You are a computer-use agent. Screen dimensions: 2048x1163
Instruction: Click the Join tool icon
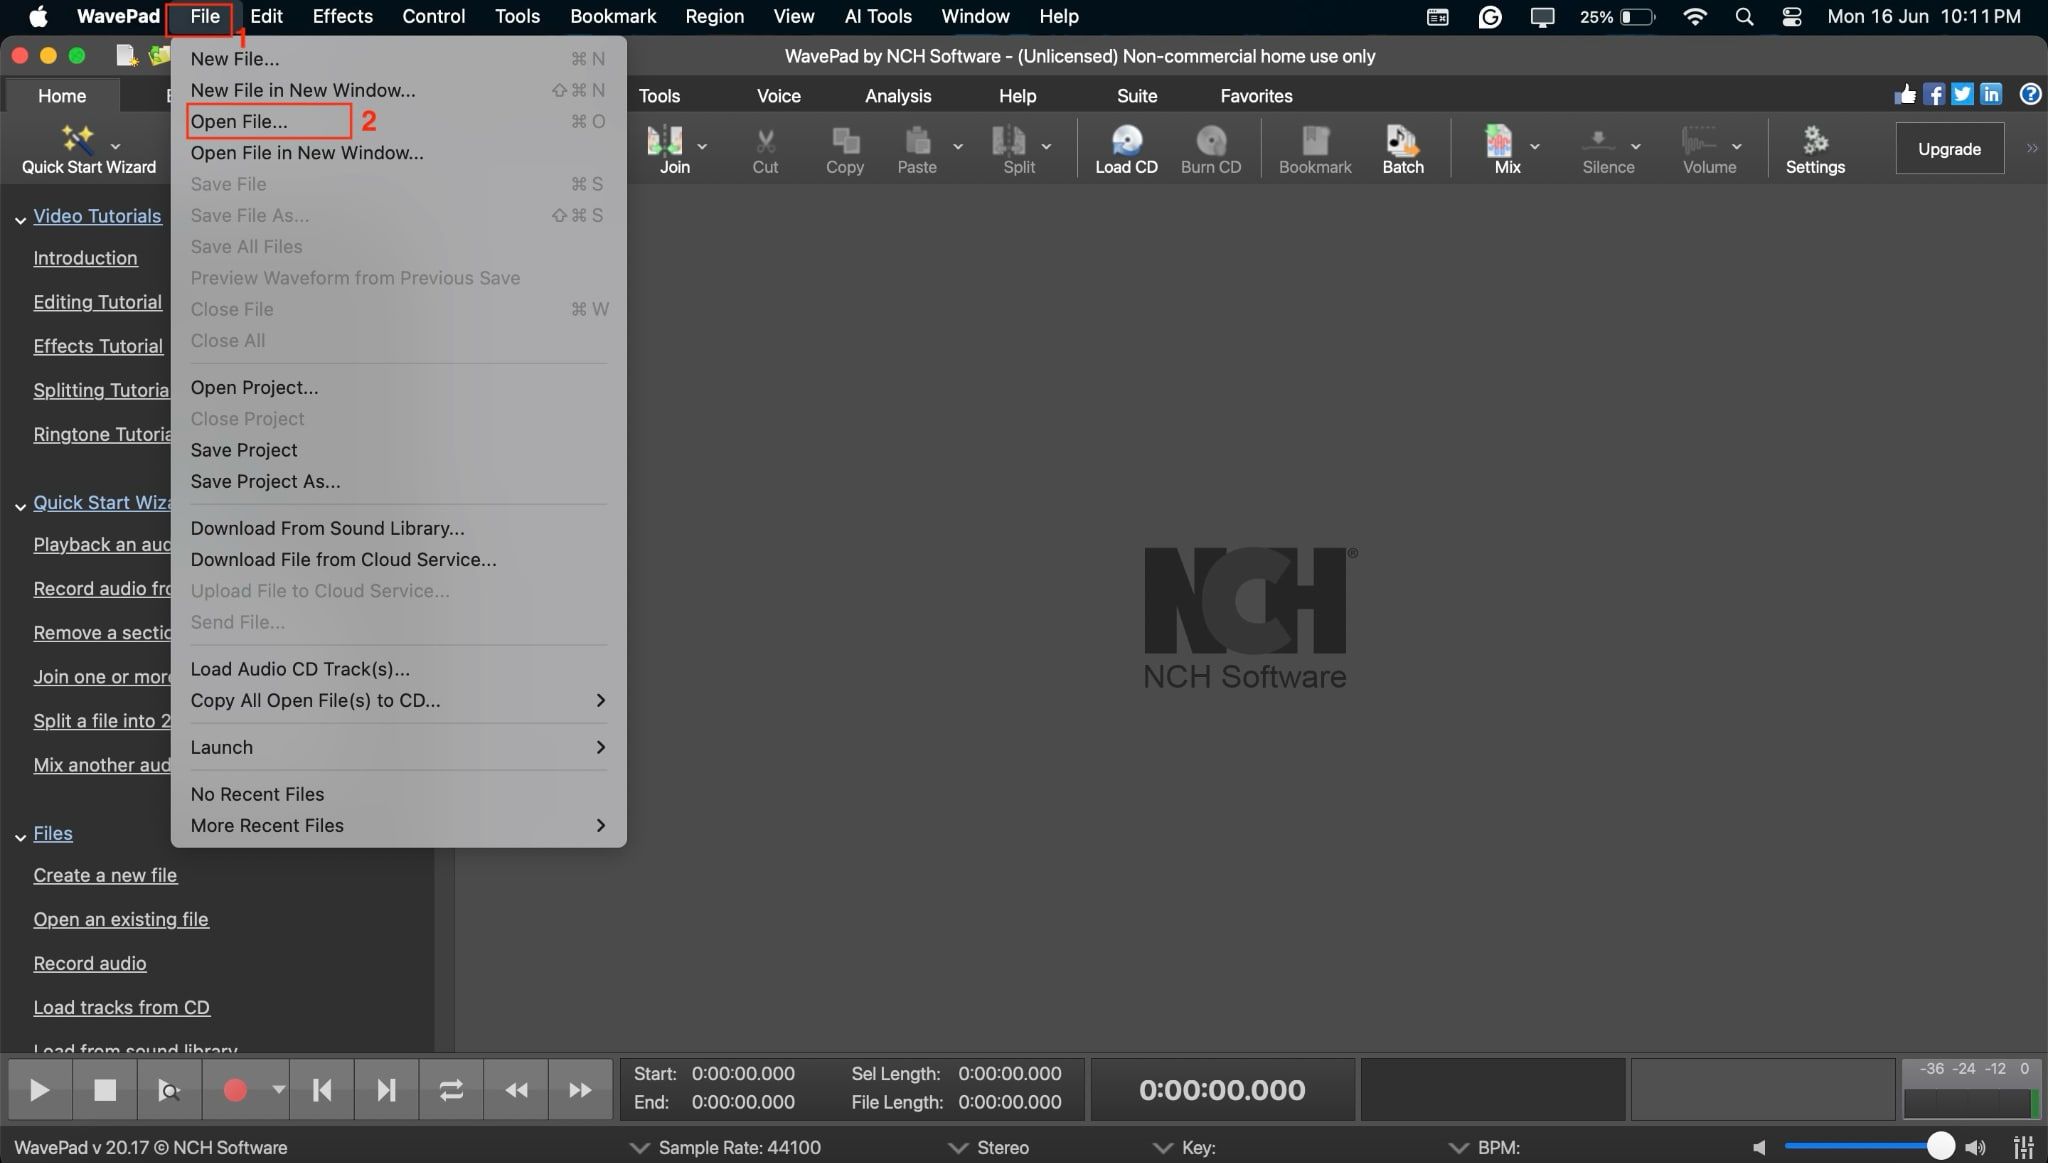click(x=665, y=141)
